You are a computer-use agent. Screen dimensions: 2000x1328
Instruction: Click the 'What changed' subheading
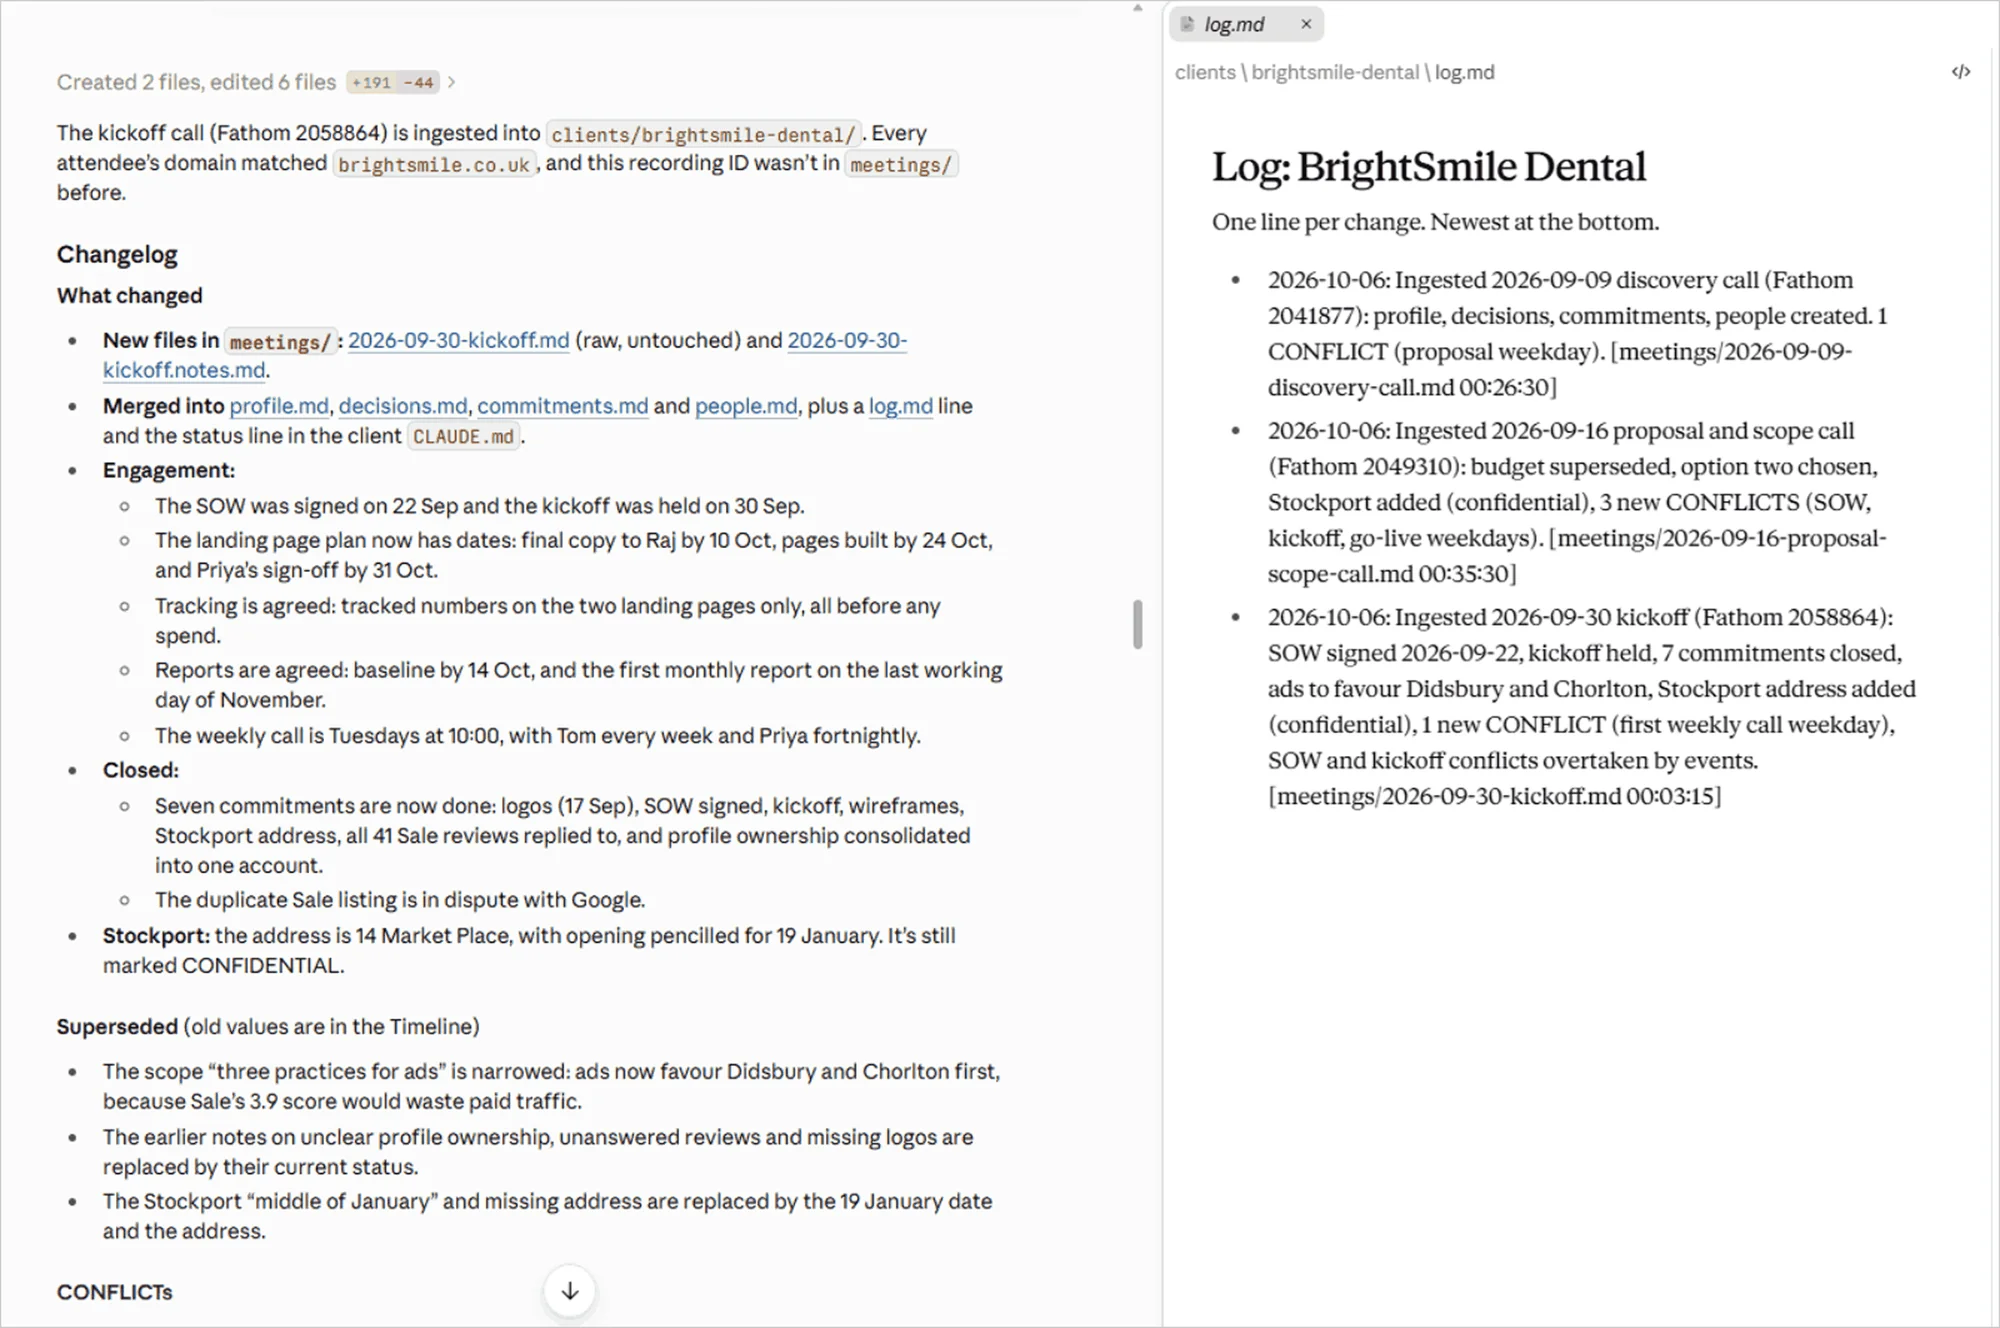coord(130,296)
